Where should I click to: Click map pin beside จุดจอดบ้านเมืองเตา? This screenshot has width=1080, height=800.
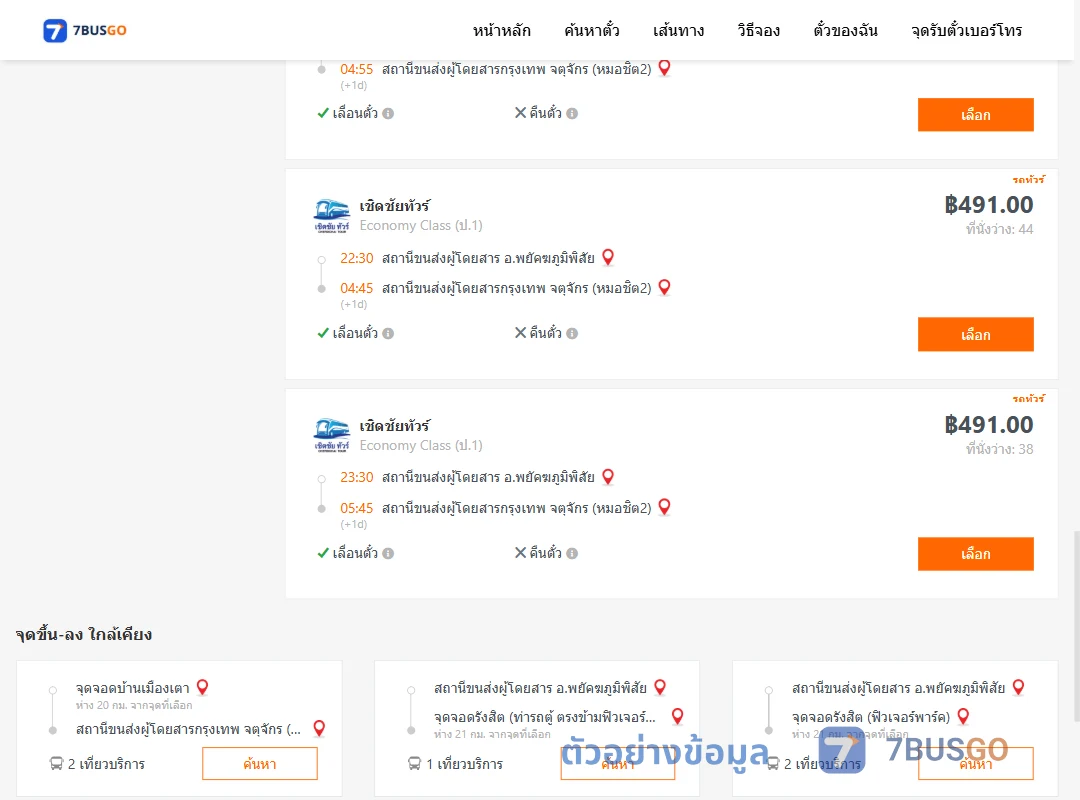[x=202, y=687]
